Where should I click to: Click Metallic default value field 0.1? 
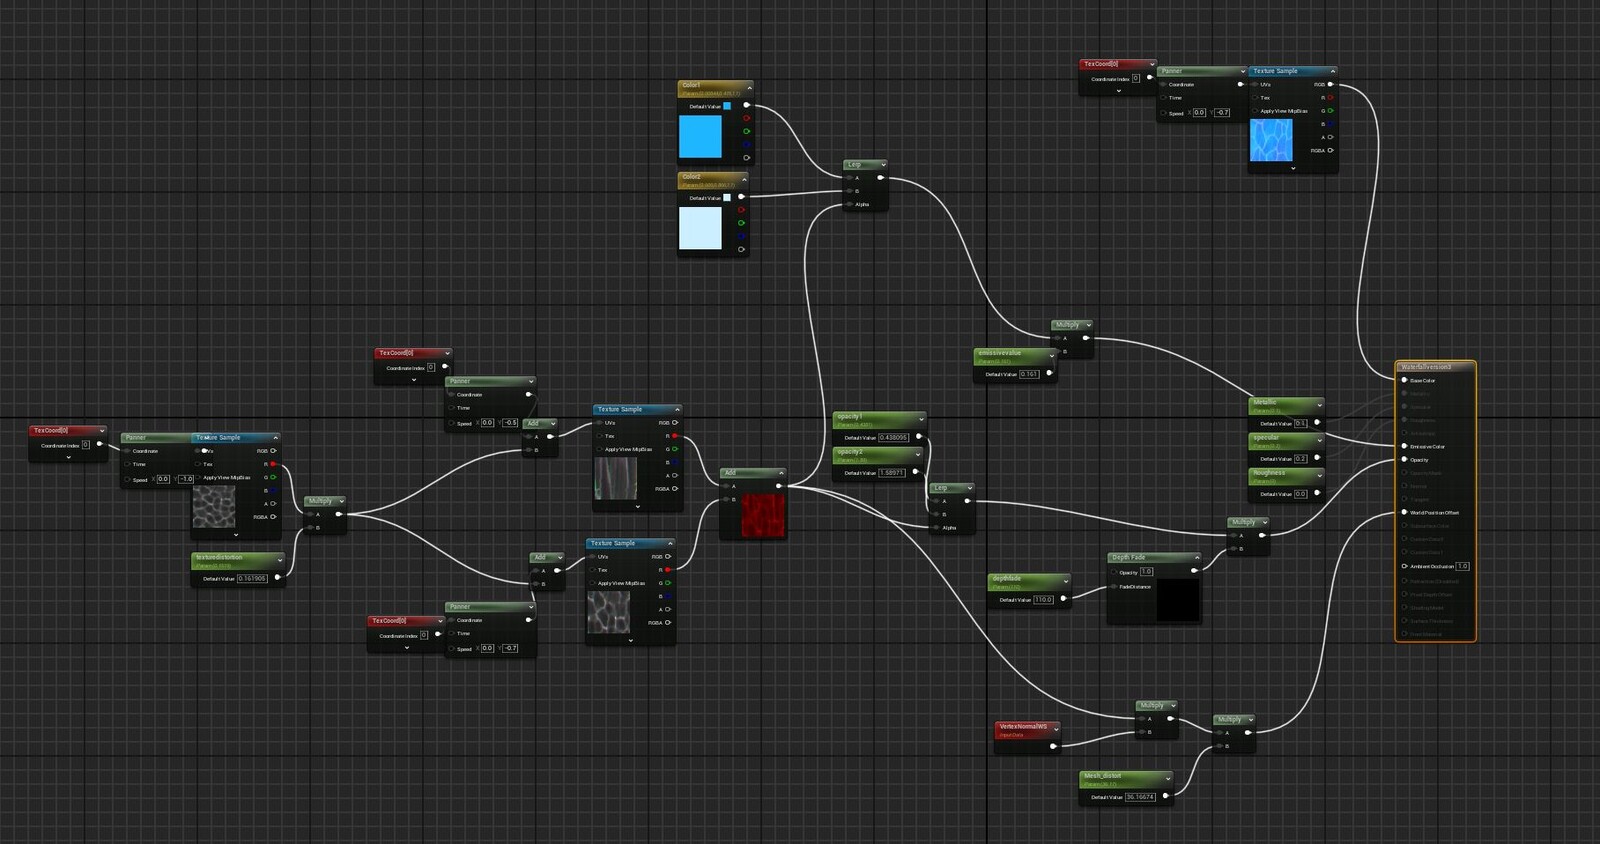click(1300, 423)
